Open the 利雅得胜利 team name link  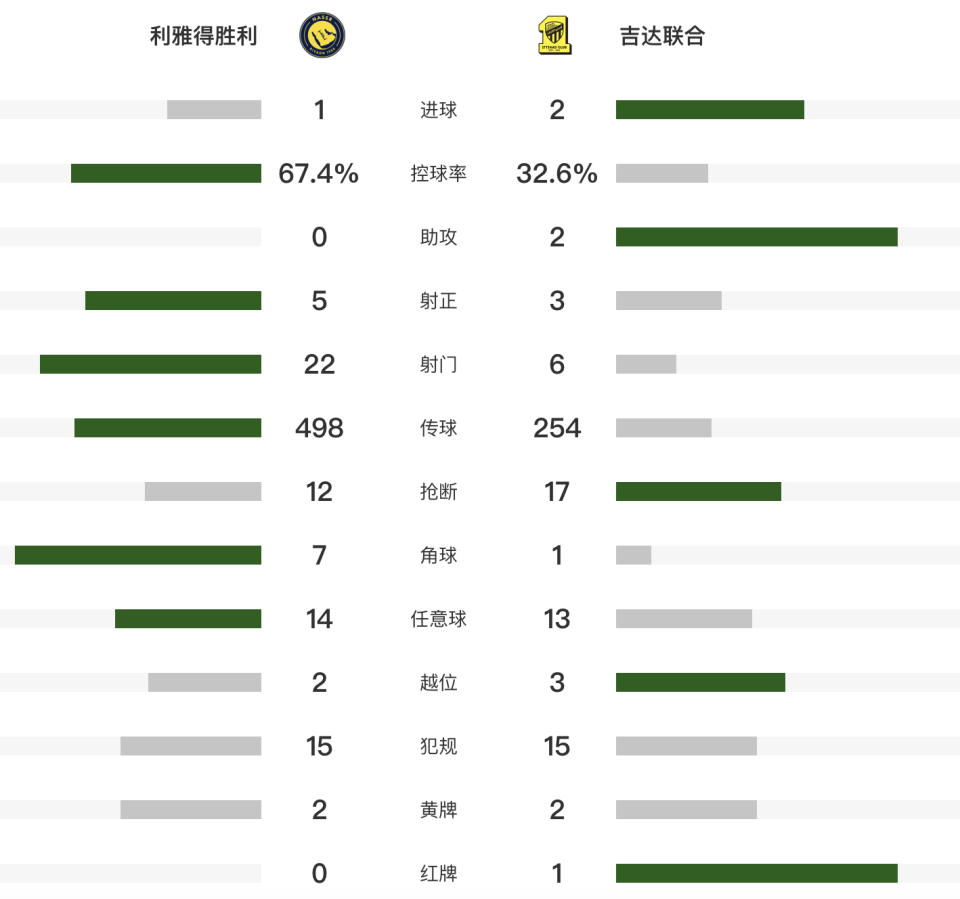click(203, 36)
